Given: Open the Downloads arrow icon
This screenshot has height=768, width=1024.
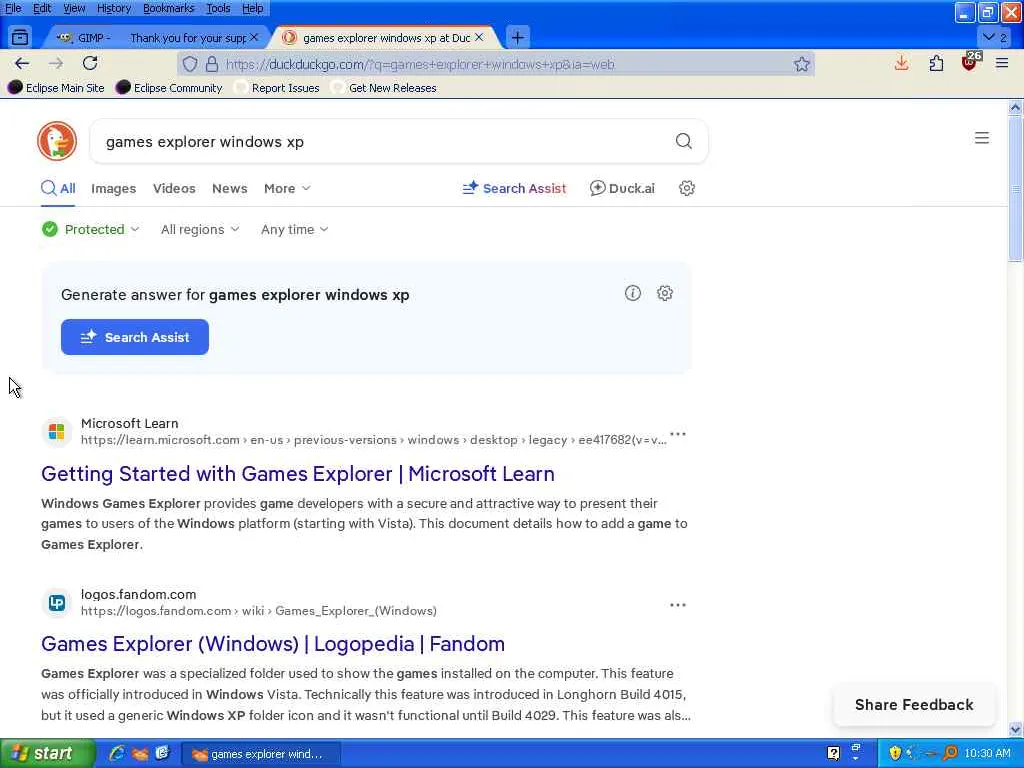Looking at the screenshot, I should pos(902,63).
